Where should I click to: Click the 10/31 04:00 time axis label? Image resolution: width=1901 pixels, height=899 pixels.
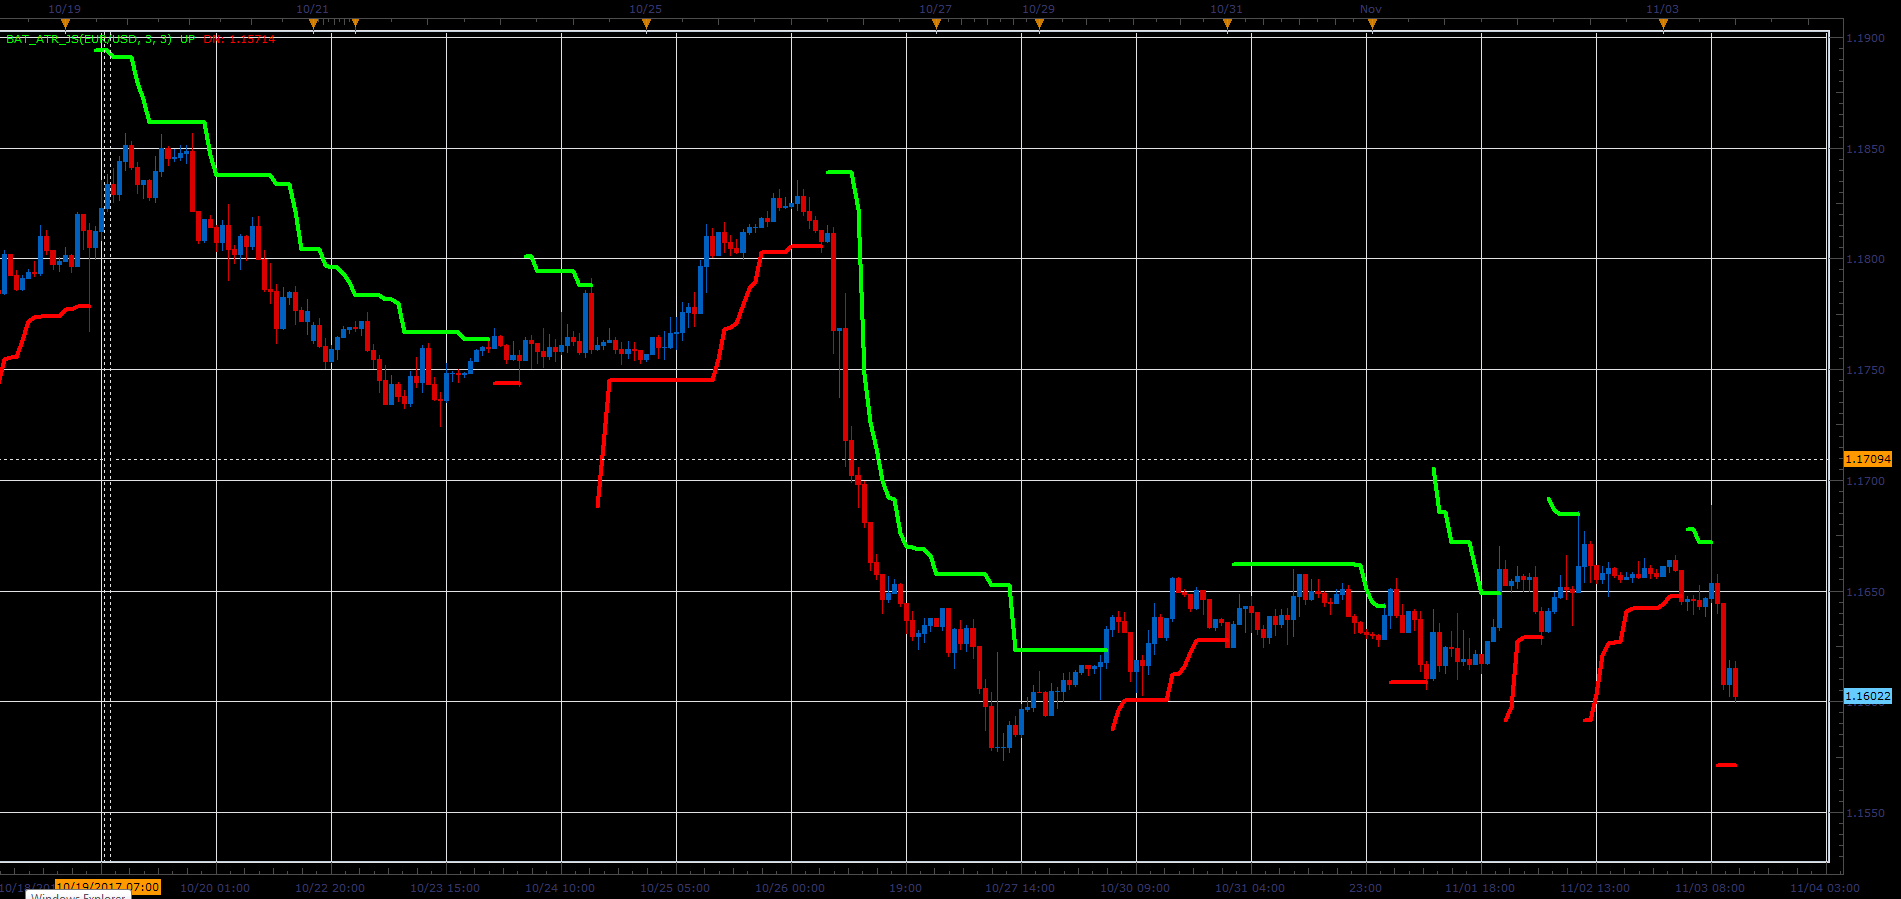1250,888
